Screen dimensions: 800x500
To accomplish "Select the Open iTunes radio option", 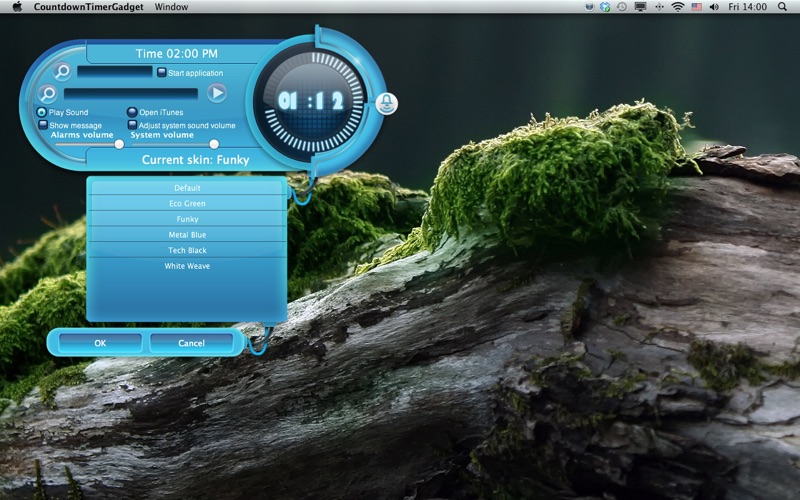I will 132,112.
